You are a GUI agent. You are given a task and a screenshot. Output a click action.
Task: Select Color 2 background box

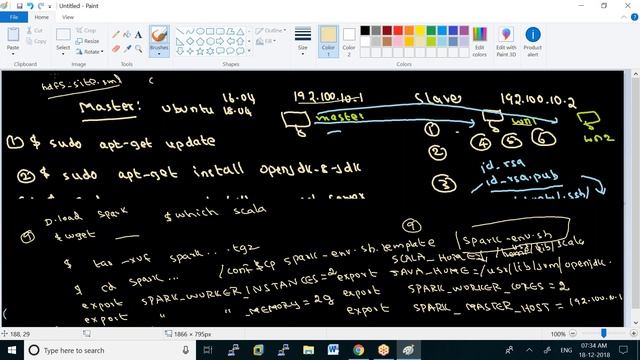click(349, 42)
